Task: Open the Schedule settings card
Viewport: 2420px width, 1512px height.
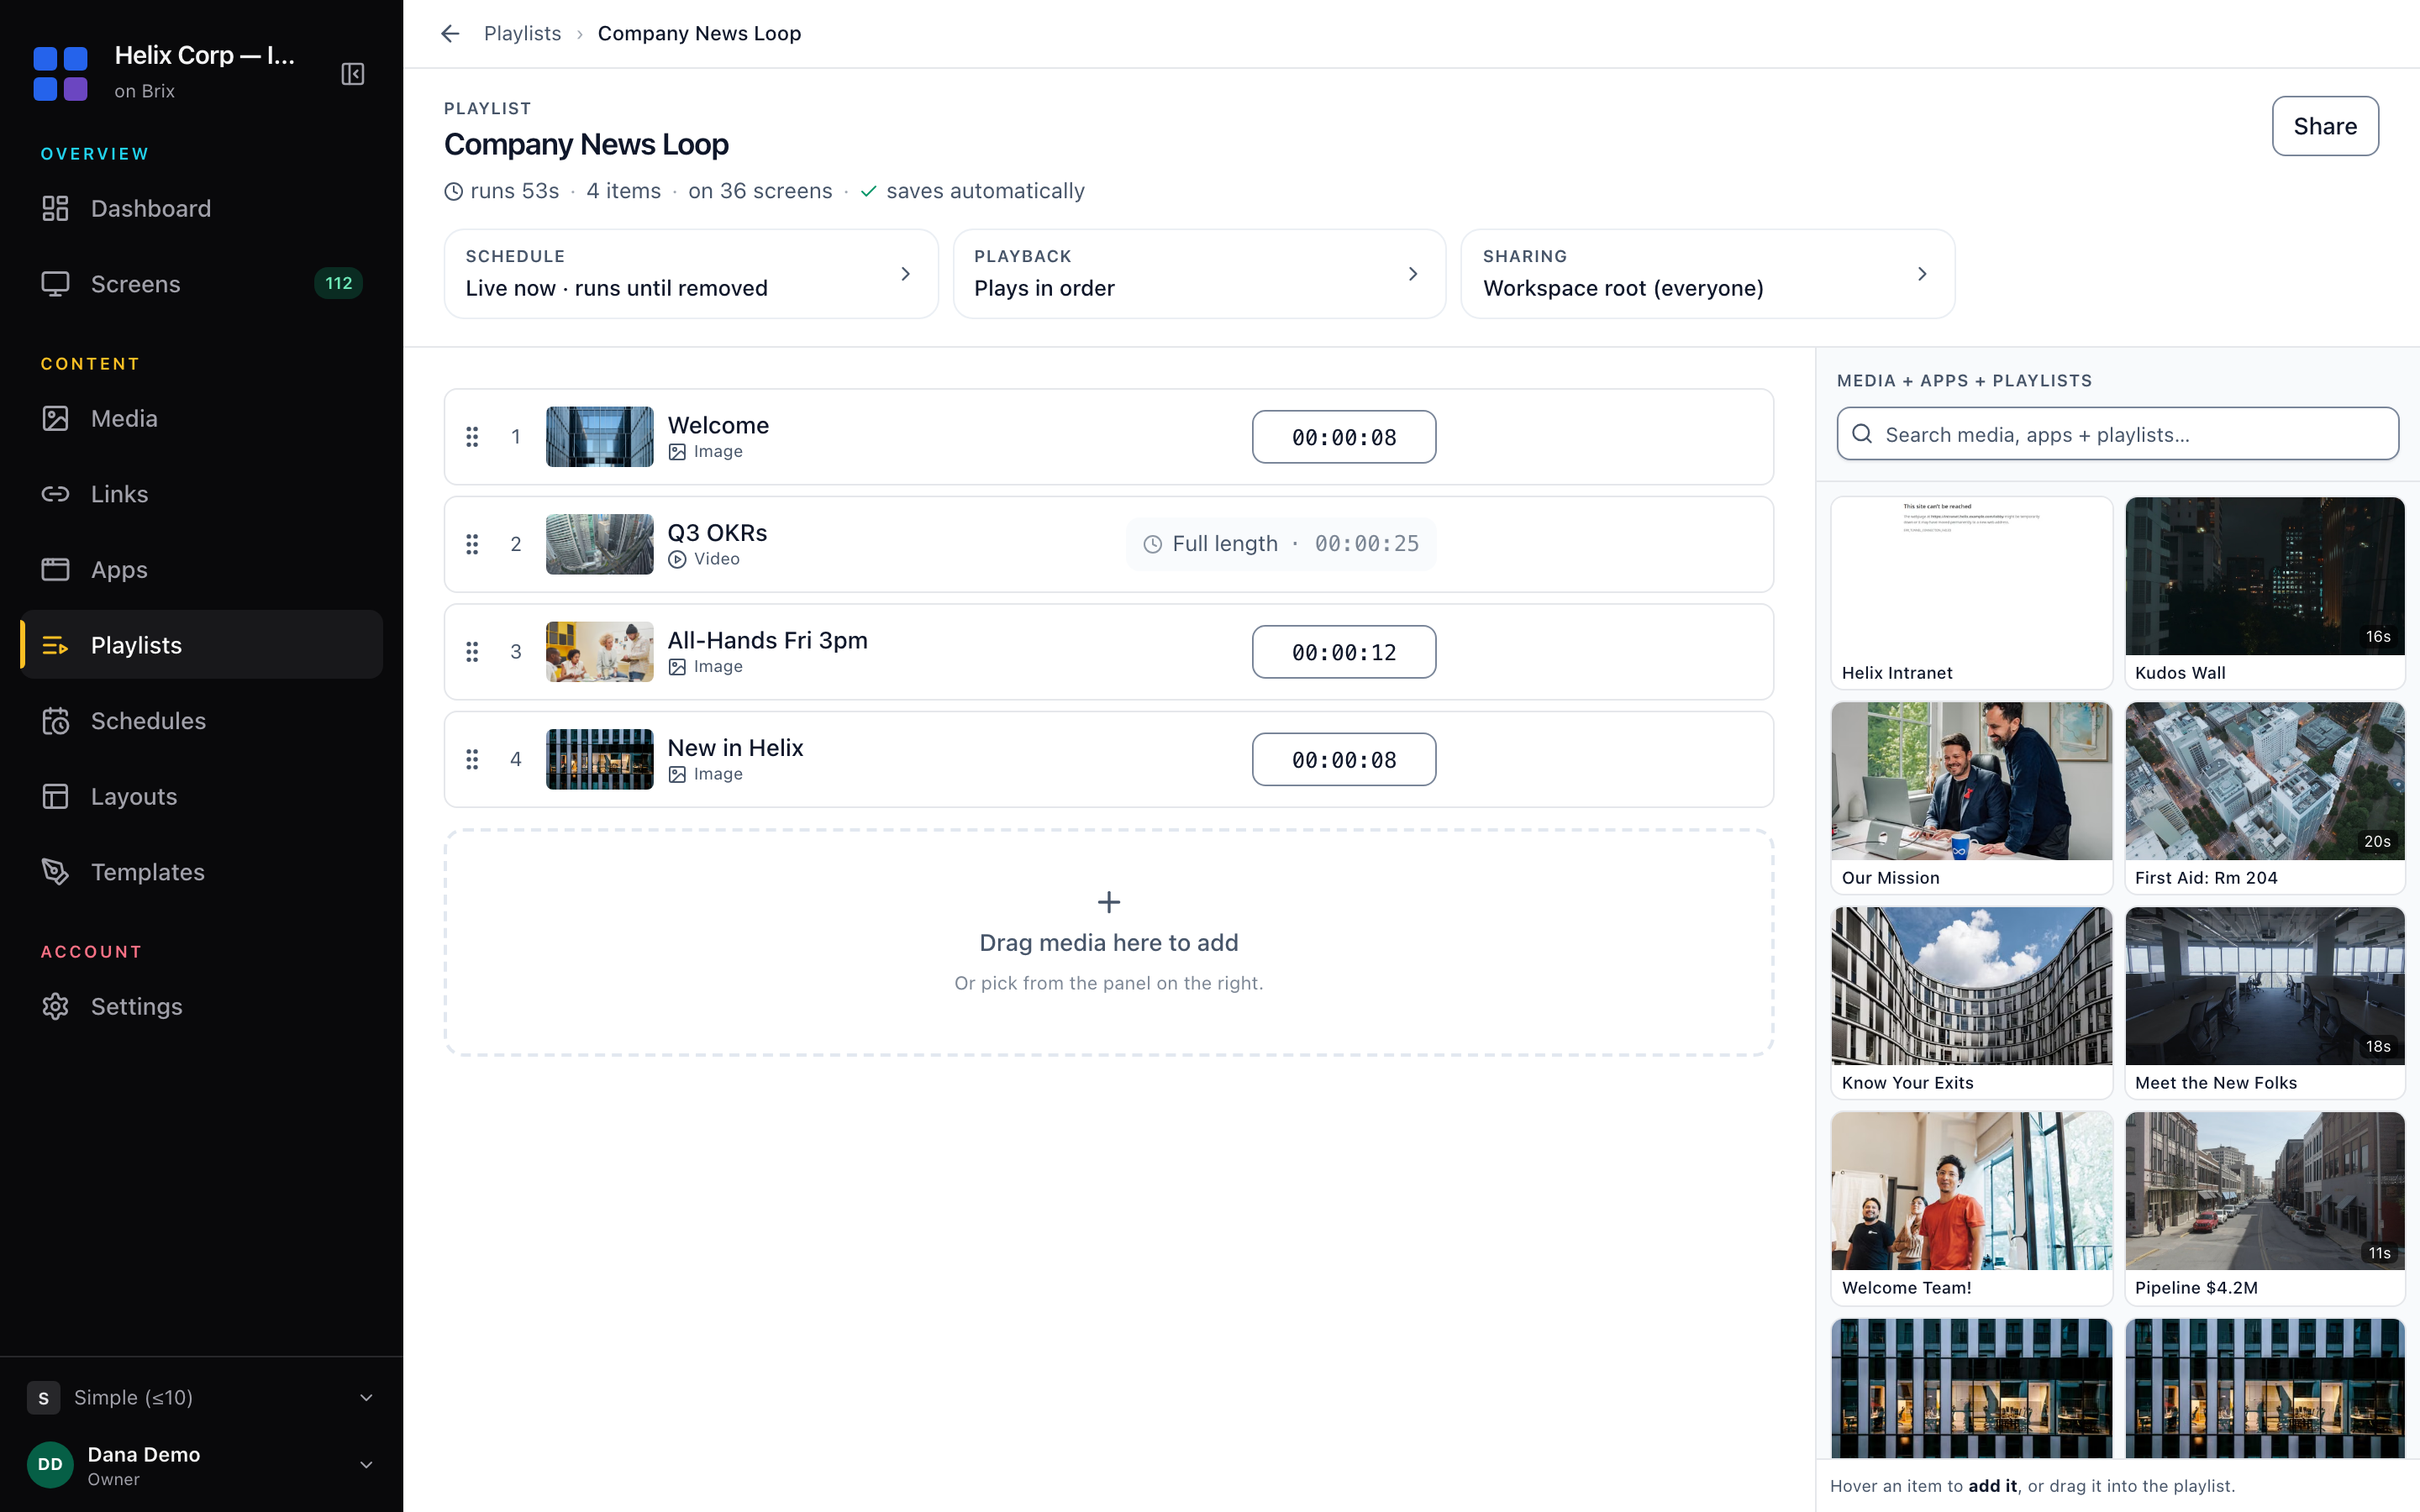Action: pos(691,274)
